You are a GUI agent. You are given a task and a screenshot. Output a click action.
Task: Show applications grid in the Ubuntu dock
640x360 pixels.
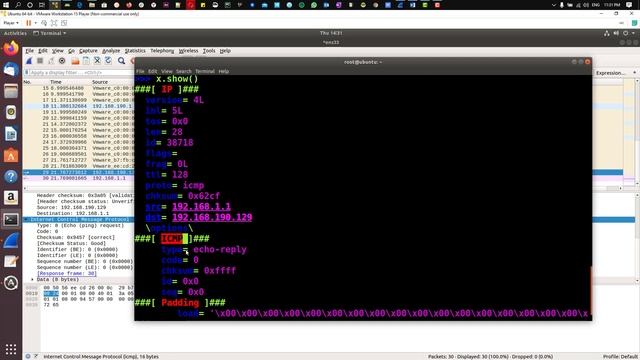(x=11, y=349)
